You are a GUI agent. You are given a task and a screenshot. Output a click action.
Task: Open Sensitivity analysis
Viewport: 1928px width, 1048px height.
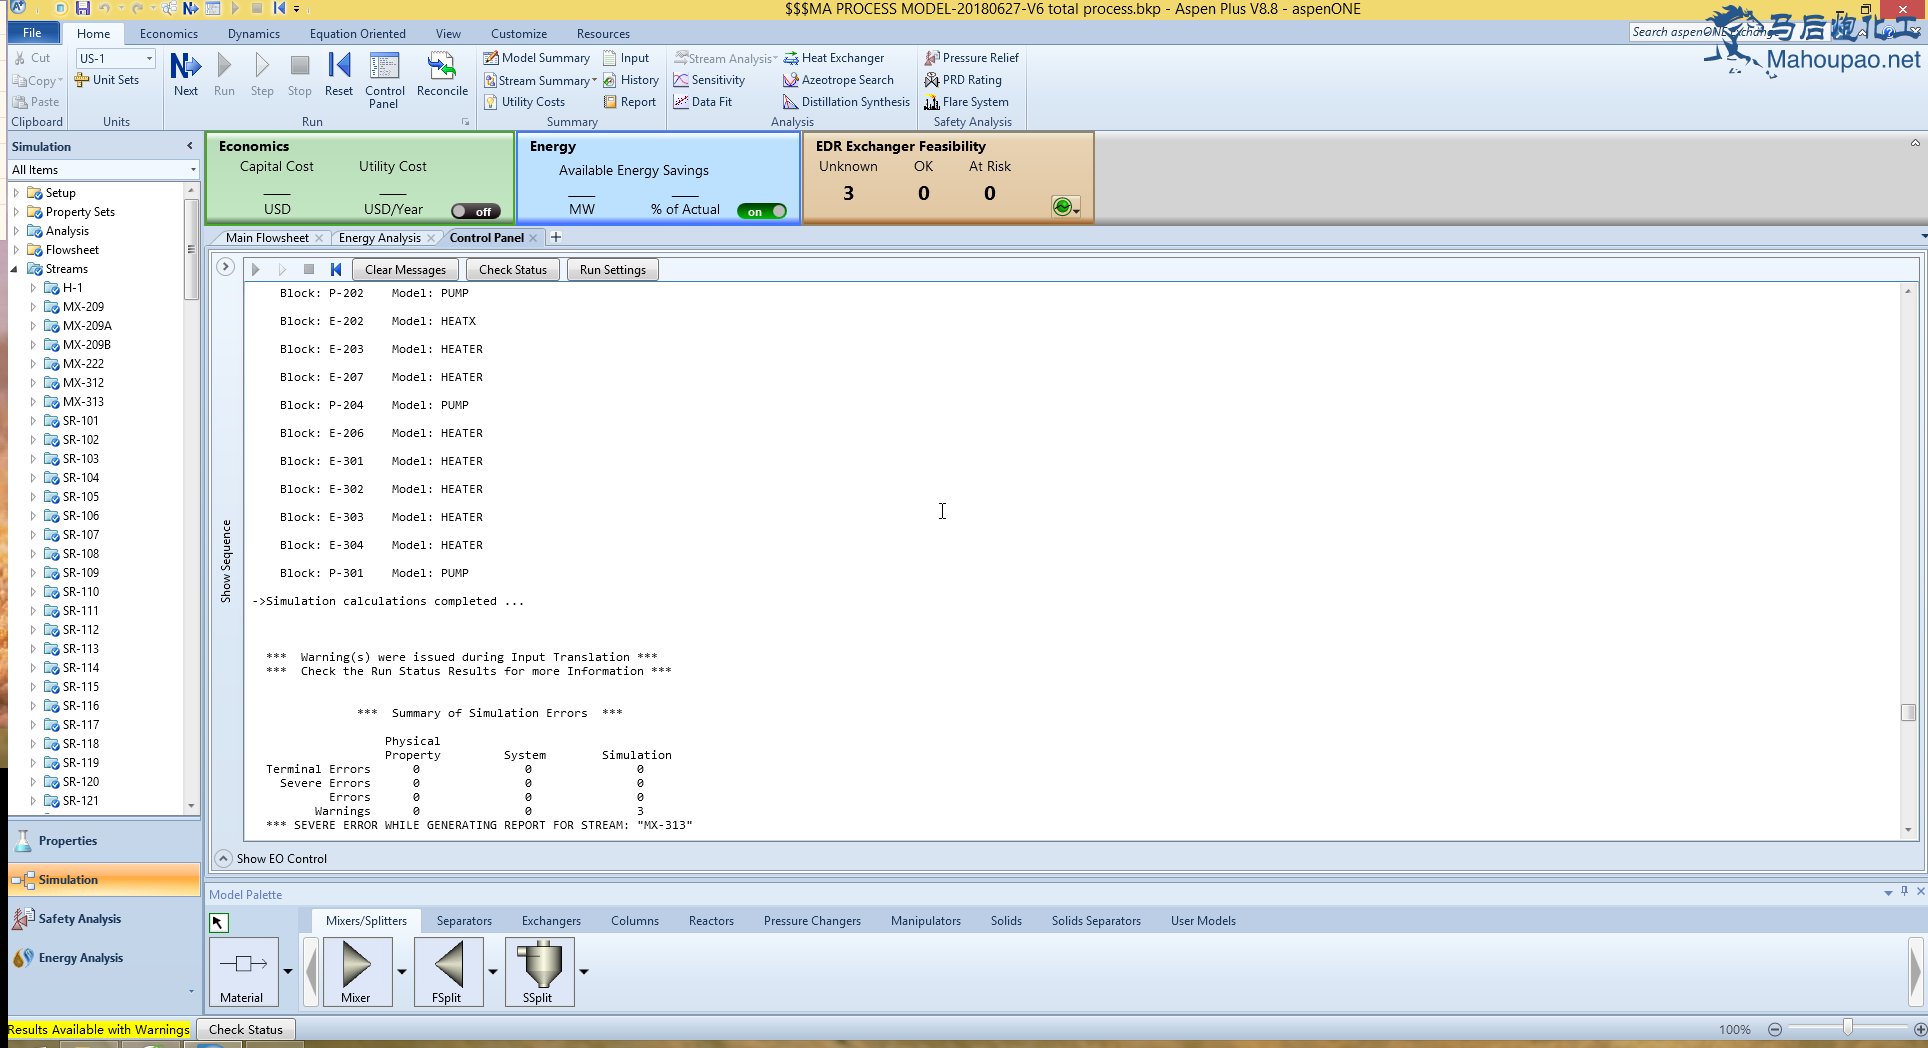click(709, 80)
